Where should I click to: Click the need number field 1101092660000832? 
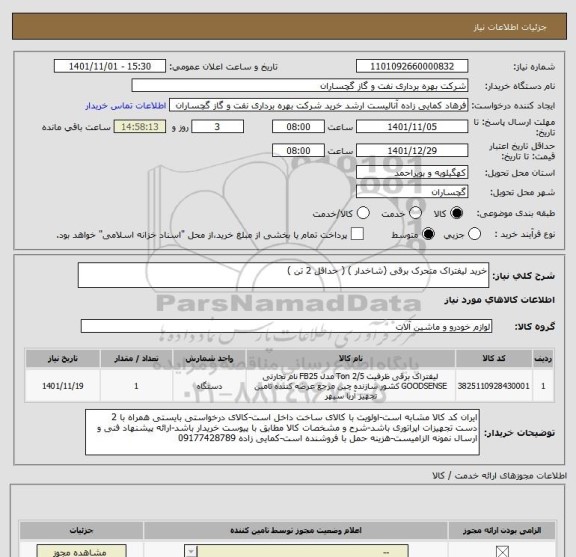pos(412,67)
